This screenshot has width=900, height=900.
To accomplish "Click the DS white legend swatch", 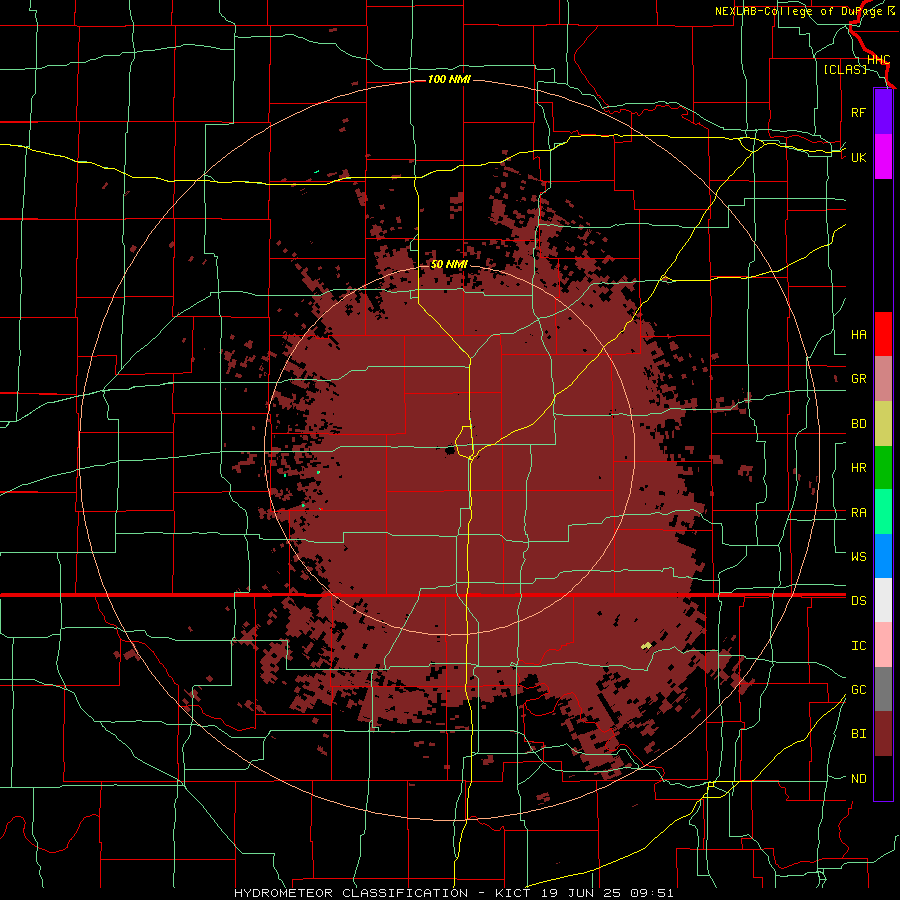I will coord(883,600).
